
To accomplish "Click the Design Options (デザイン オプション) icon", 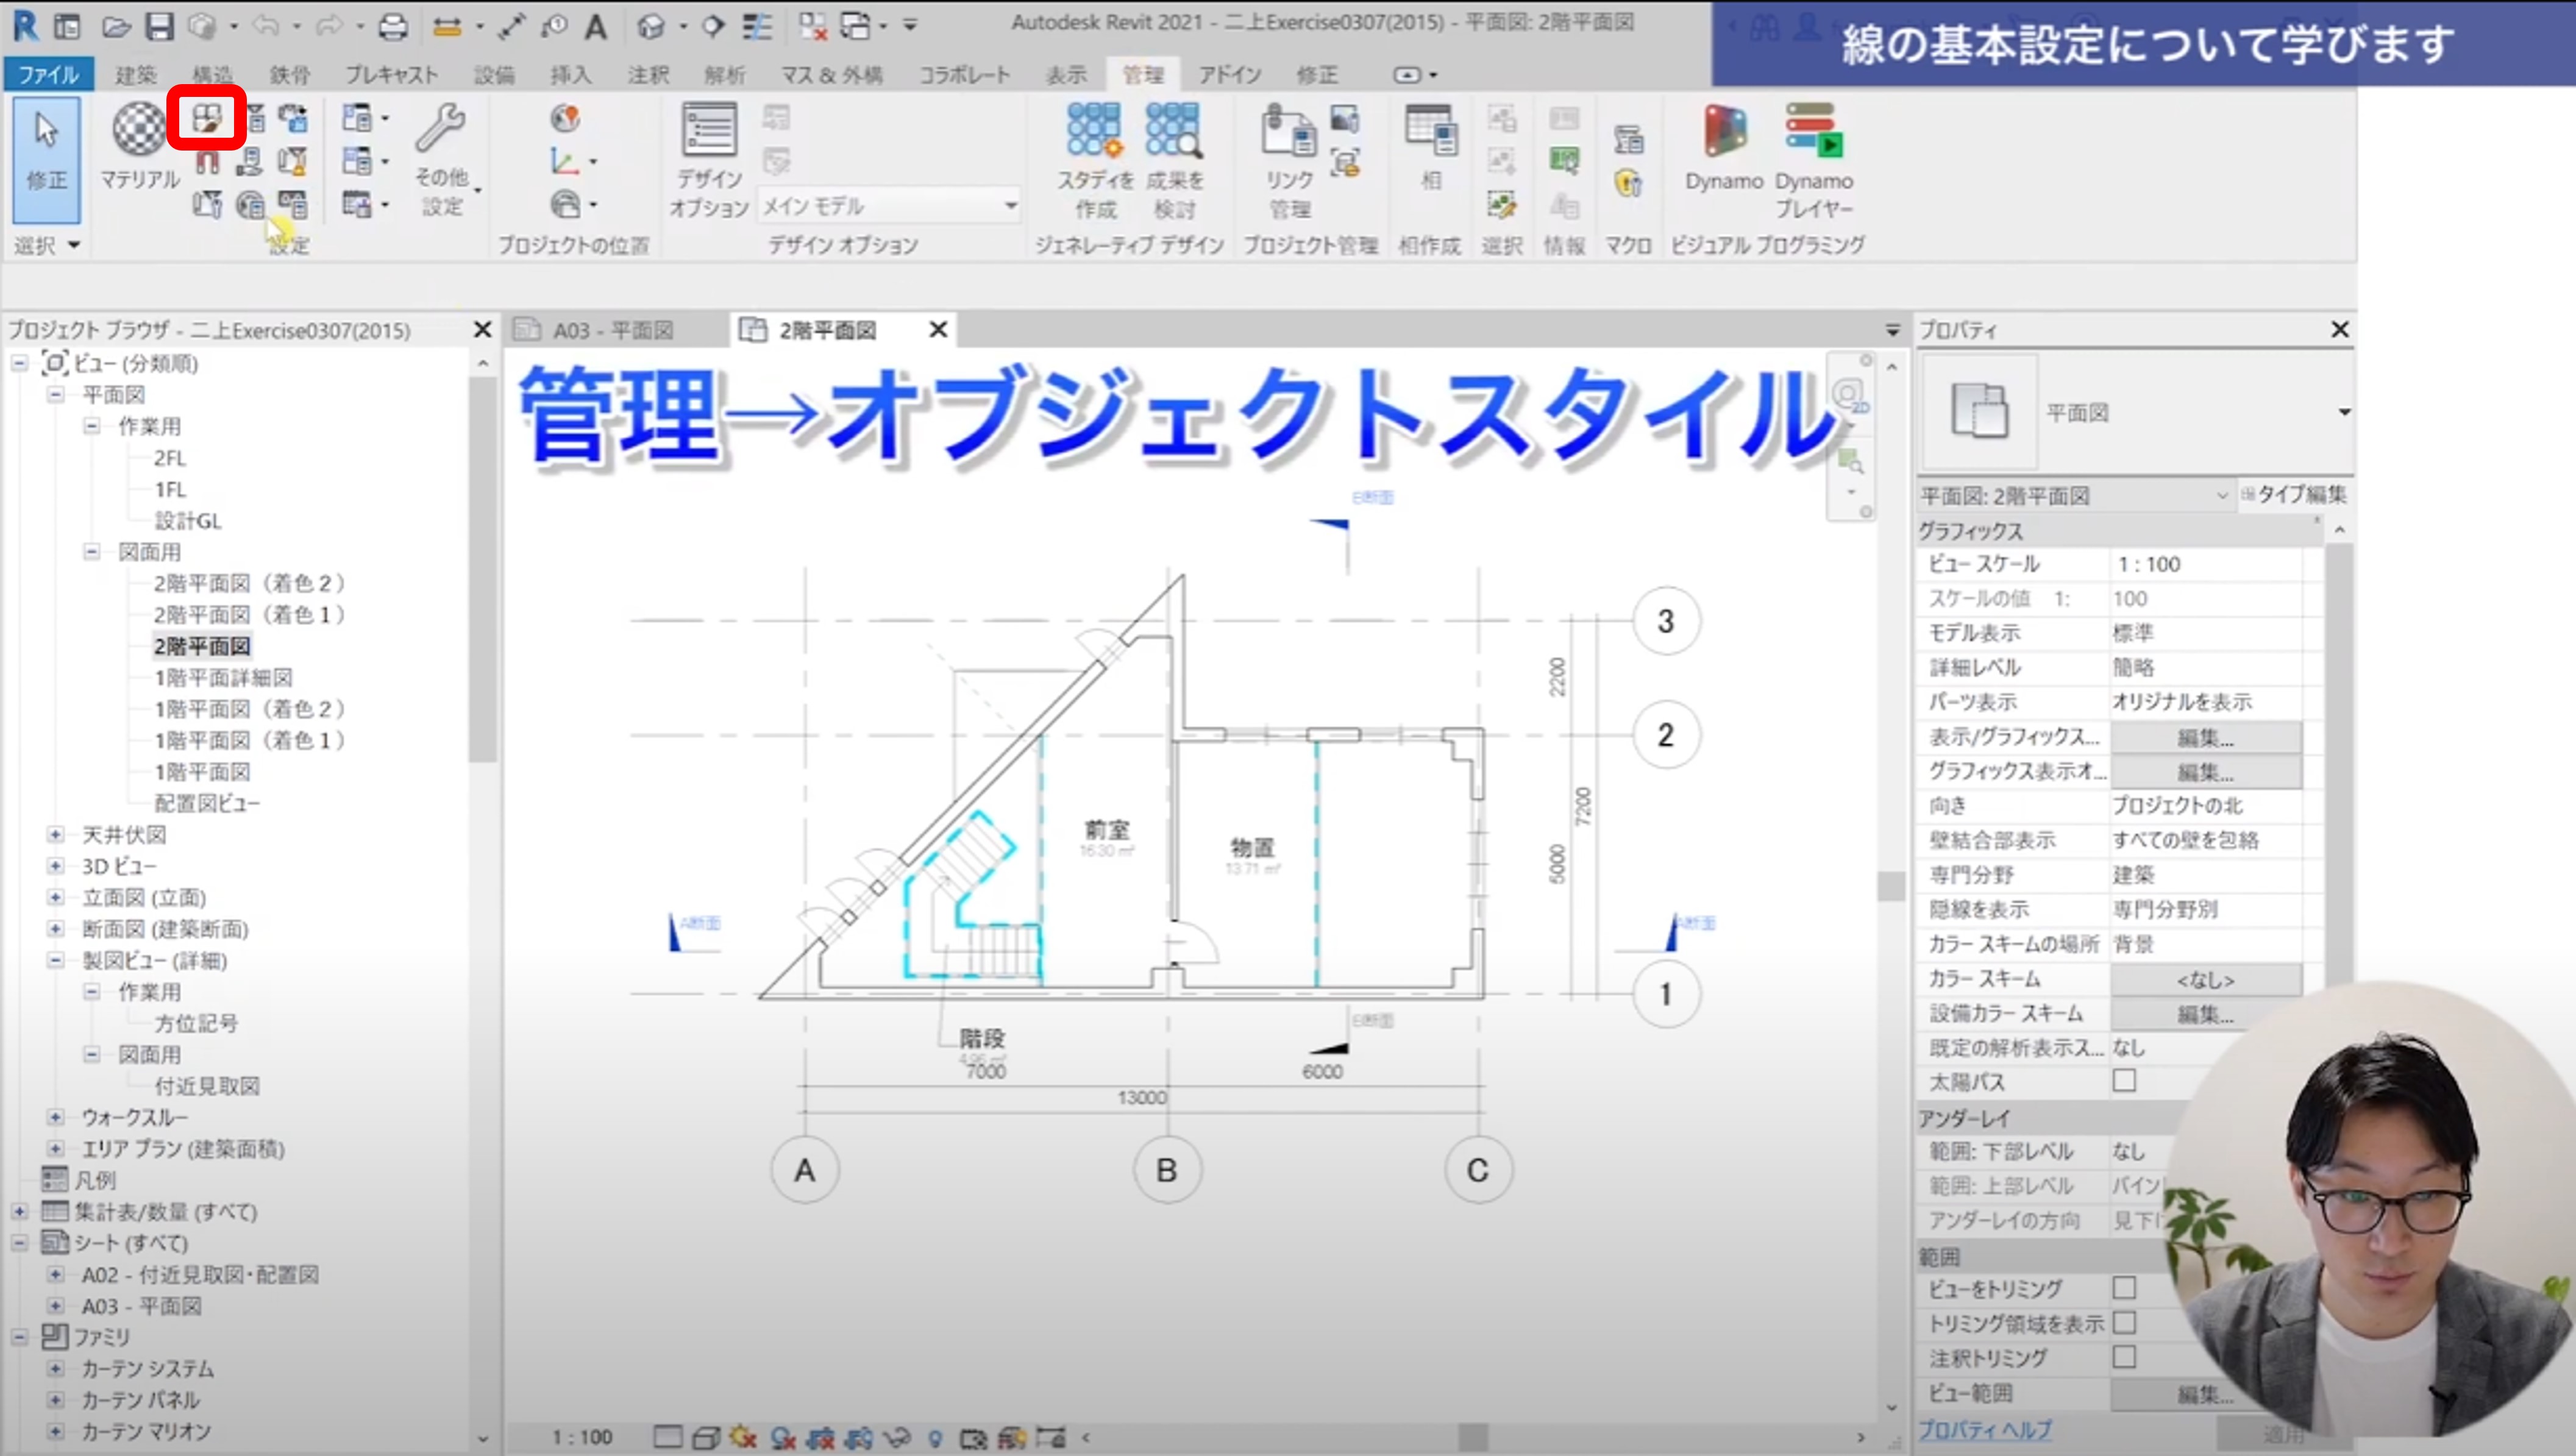I will click(708, 131).
